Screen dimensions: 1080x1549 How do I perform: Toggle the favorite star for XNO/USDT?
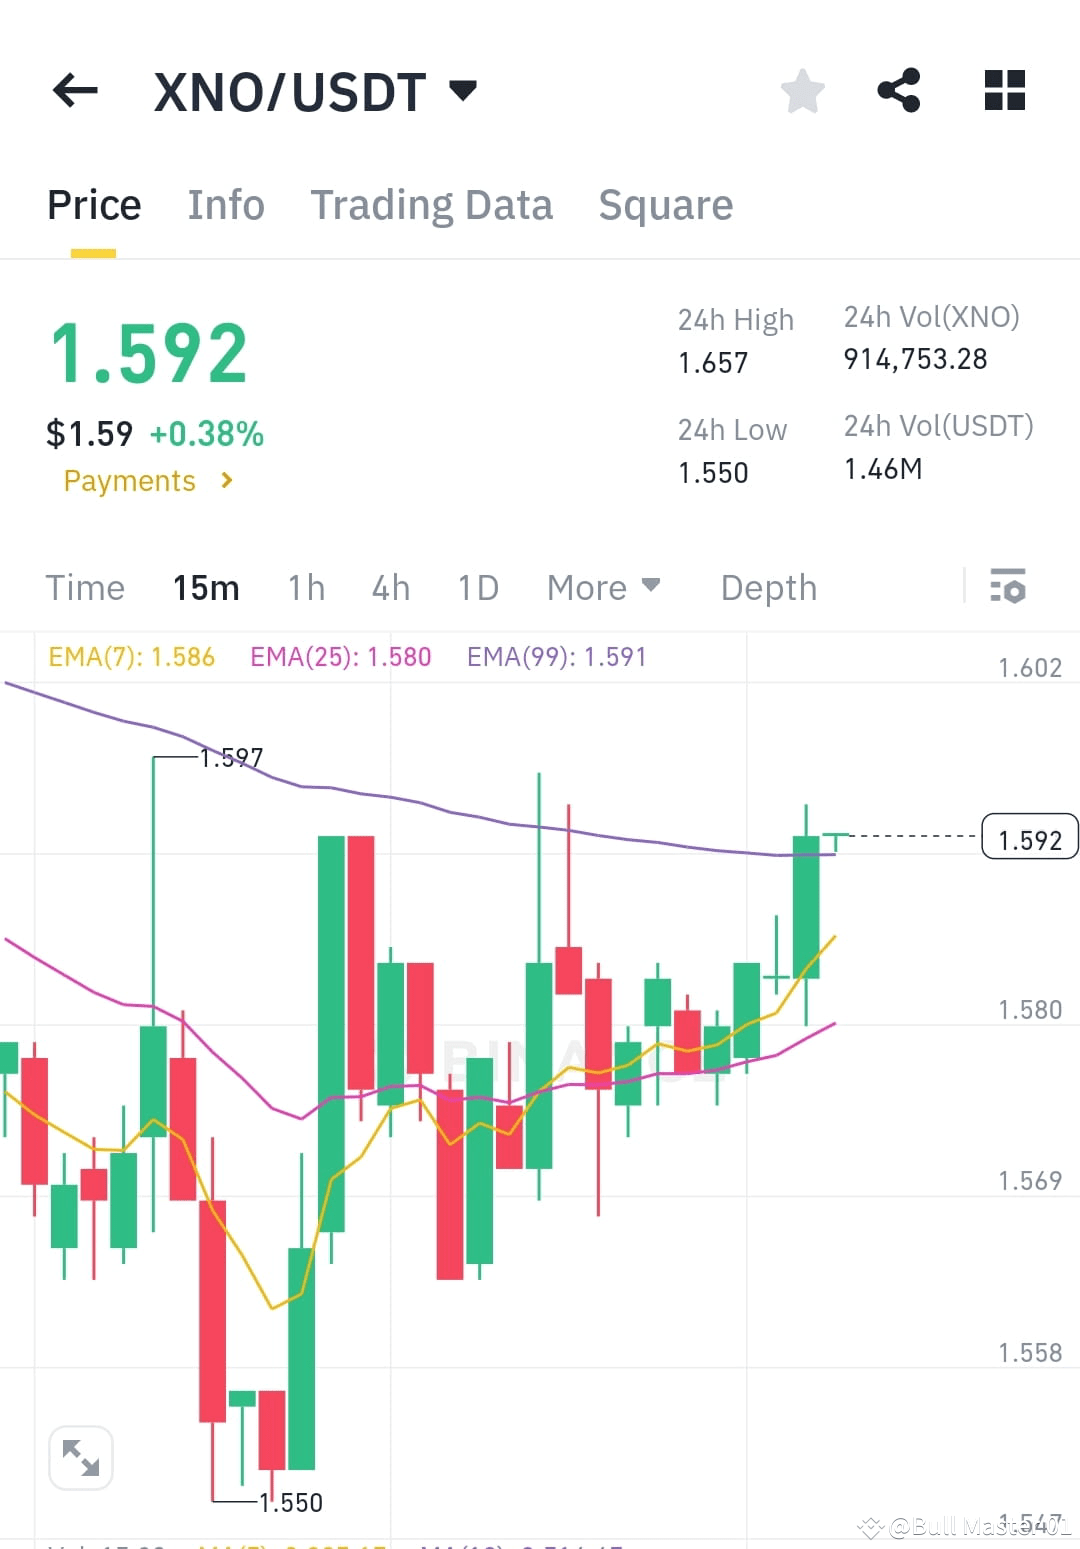[x=803, y=91]
